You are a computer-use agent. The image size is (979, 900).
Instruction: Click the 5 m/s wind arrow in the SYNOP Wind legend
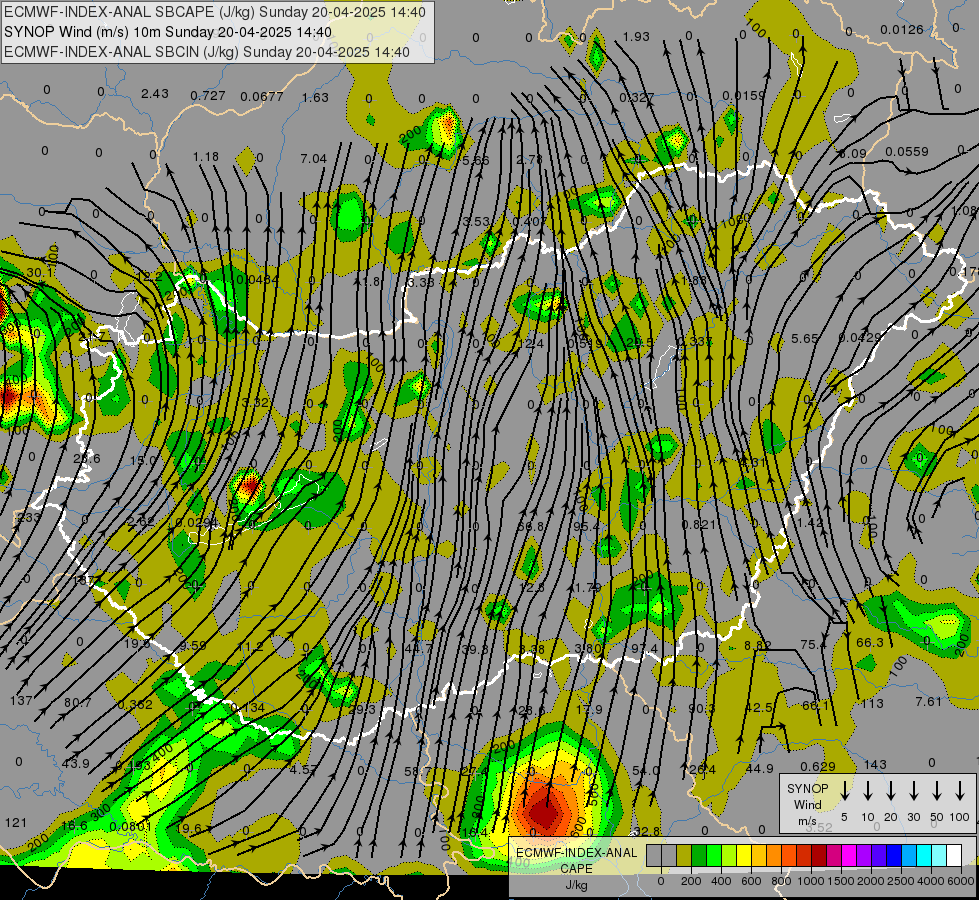pos(845,790)
